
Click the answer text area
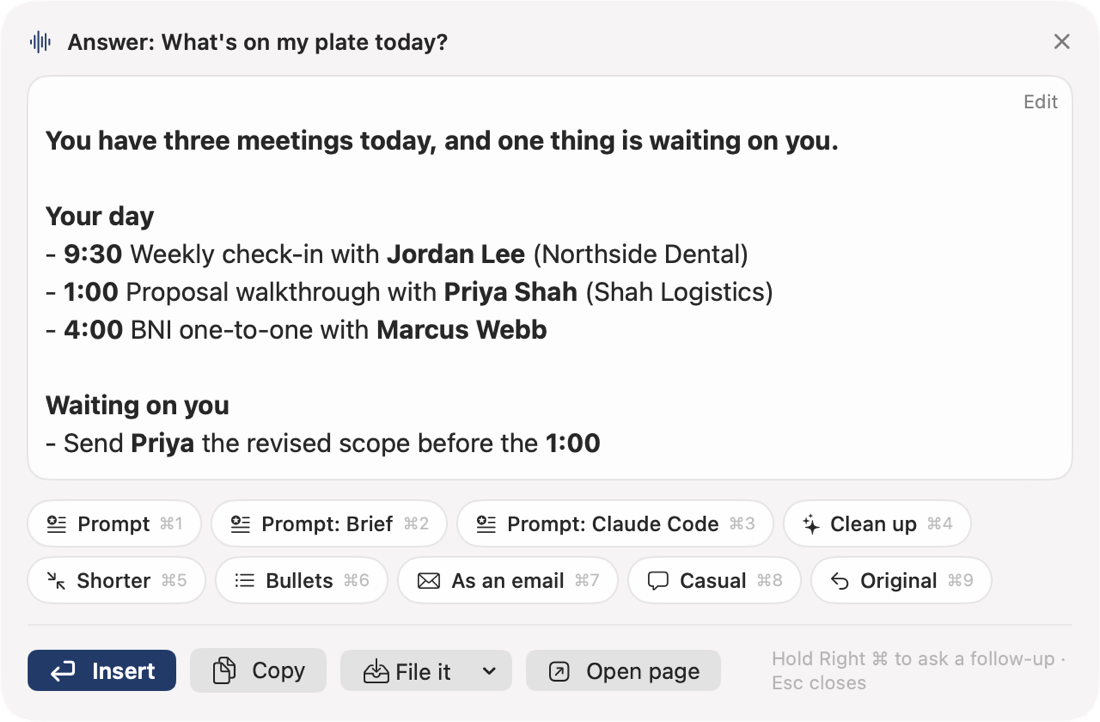pos(550,278)
